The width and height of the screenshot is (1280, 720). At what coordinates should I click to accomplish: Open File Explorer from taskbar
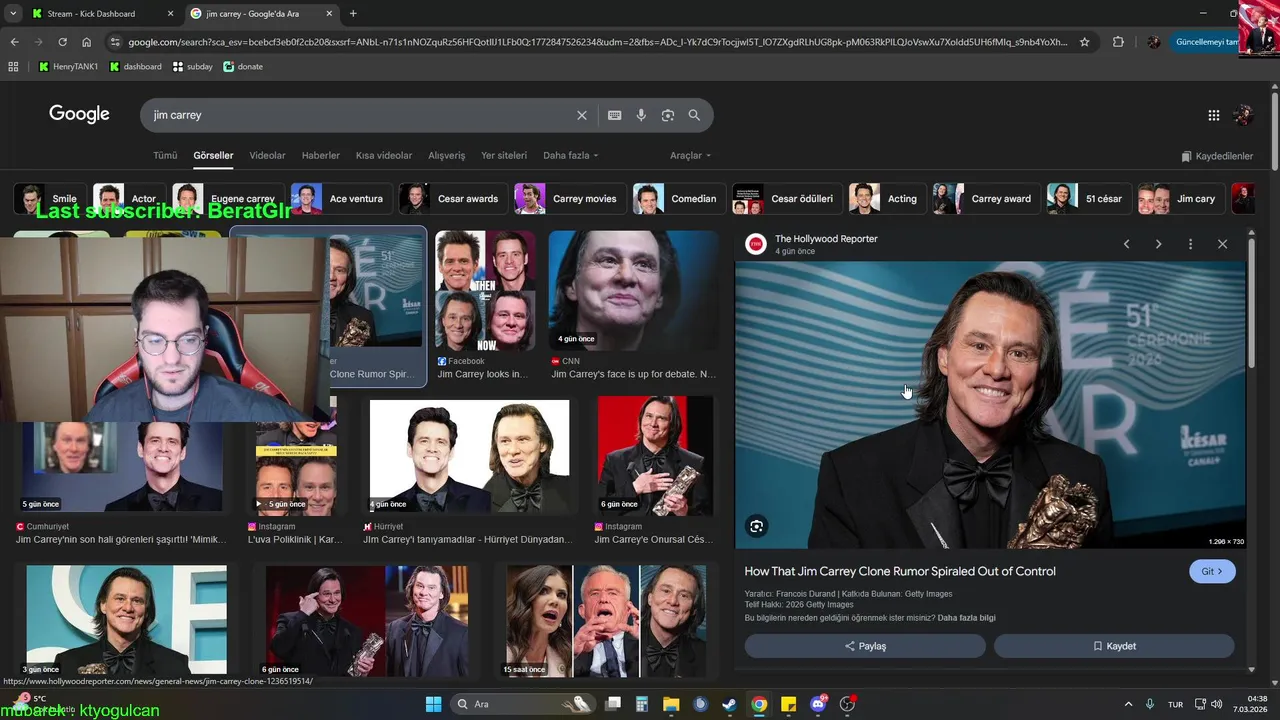(x=671, y=704)
